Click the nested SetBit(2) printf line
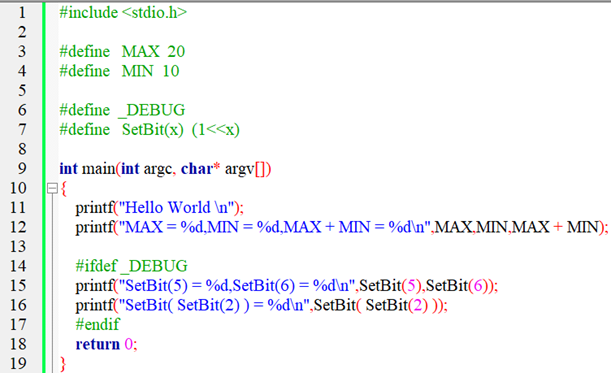 pos(261,305)
